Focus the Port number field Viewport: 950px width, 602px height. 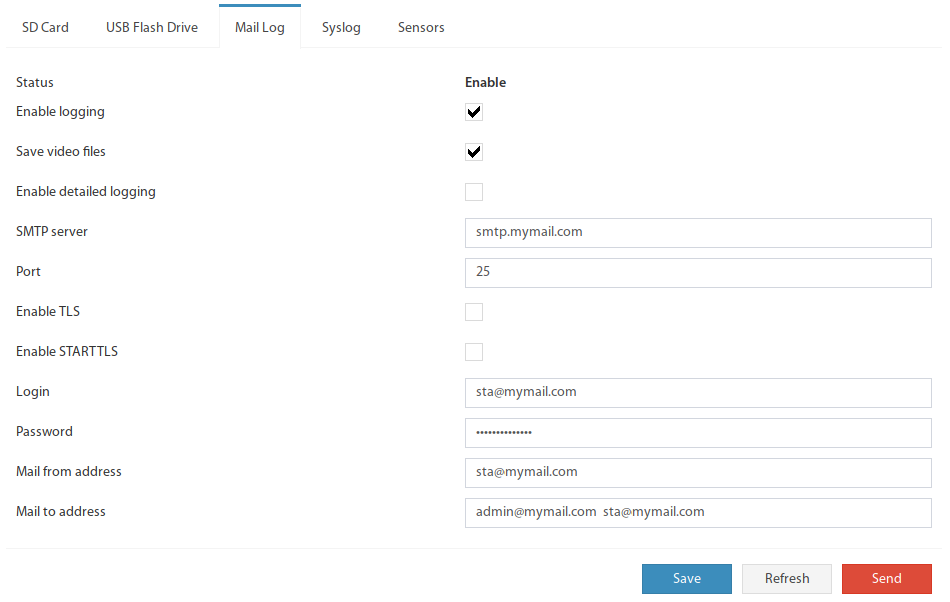click(x=698, y=273)
